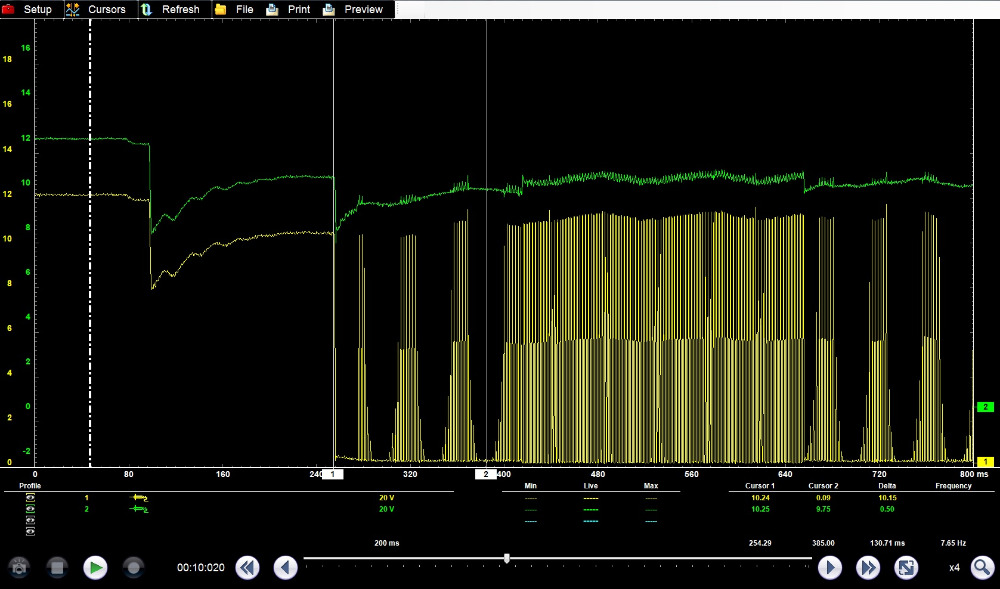Screen dimensions: 1000x589
Task: Change channel 1 20 V scale setting
Action: [386, 497]
